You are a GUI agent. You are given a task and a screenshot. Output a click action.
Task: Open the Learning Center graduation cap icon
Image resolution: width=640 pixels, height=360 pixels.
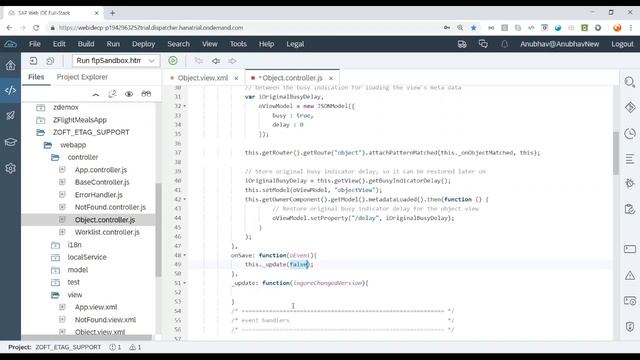(x=10, y=142)
